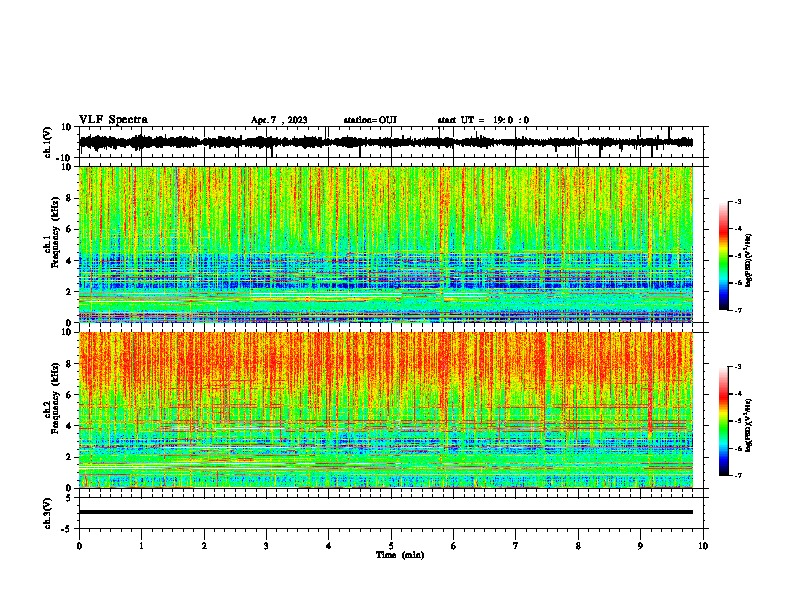Image resolution: width=792 pixels, height=612 pixels.
Task: Click the "ch.1(V)" waveform axis label
Action: (48, 142)
